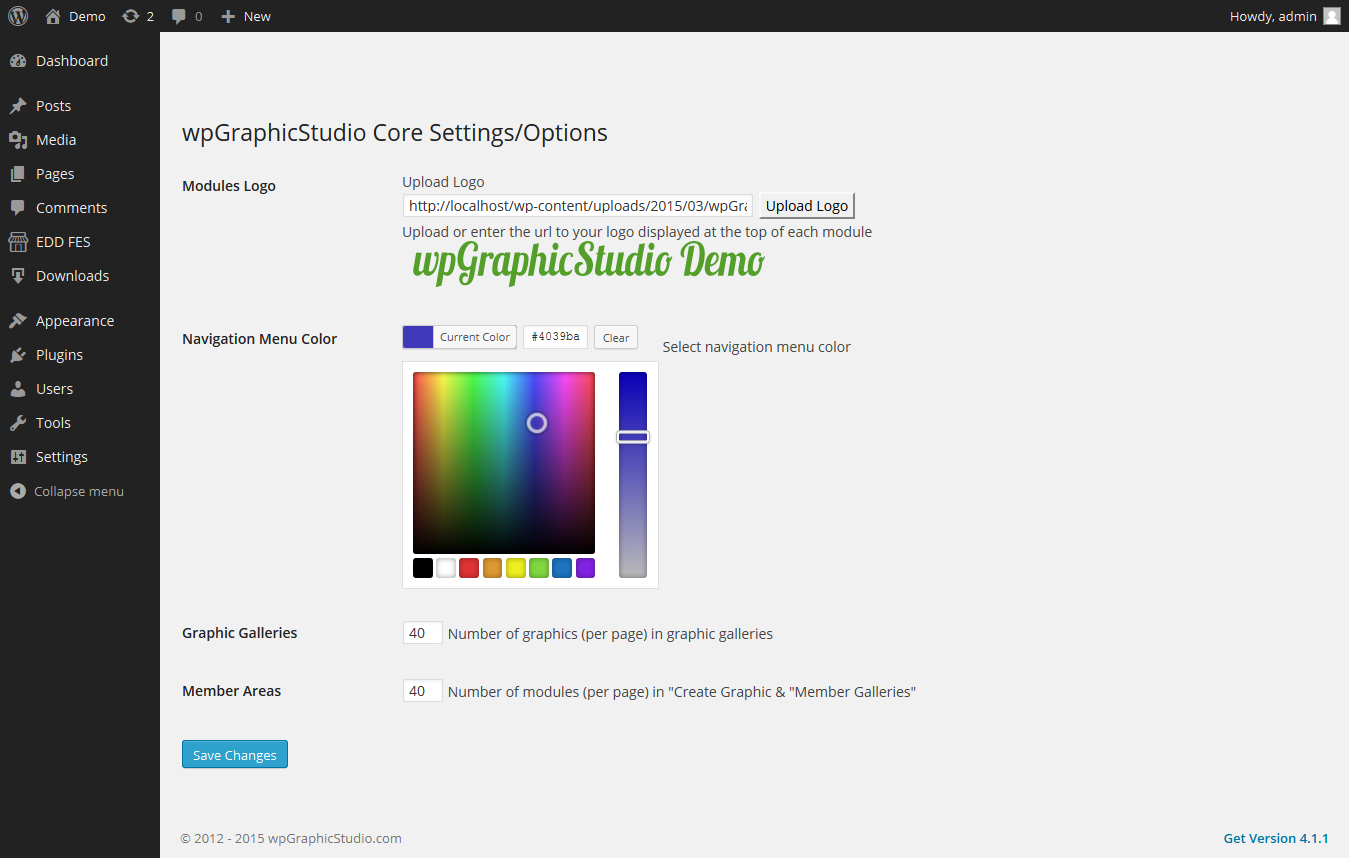Open the Pages menu item
Image resolution: width=1349 pixels, height=858 pixels.
pos(80,174)
